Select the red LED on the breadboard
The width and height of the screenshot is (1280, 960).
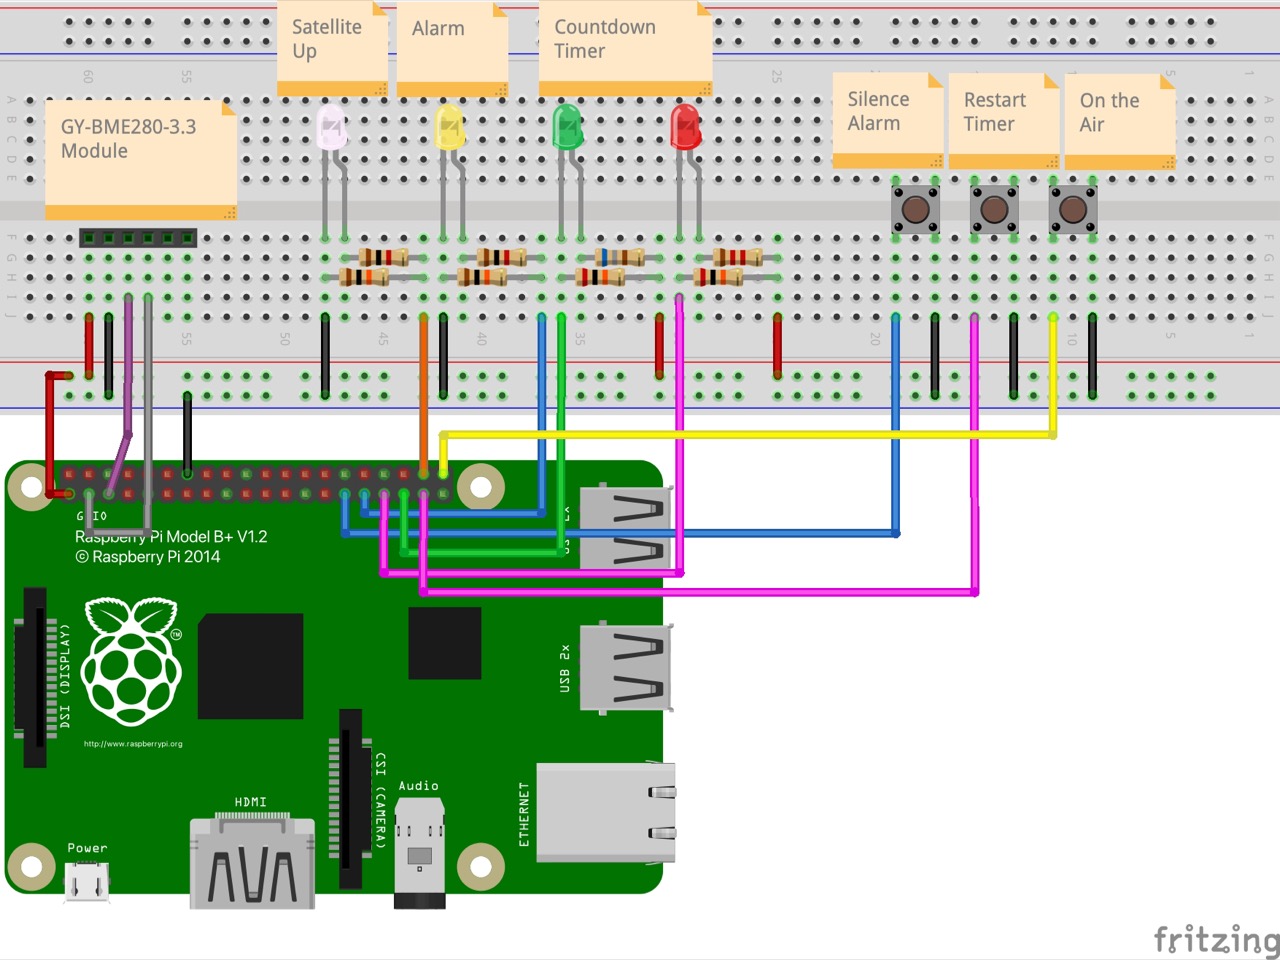point(686,127)
